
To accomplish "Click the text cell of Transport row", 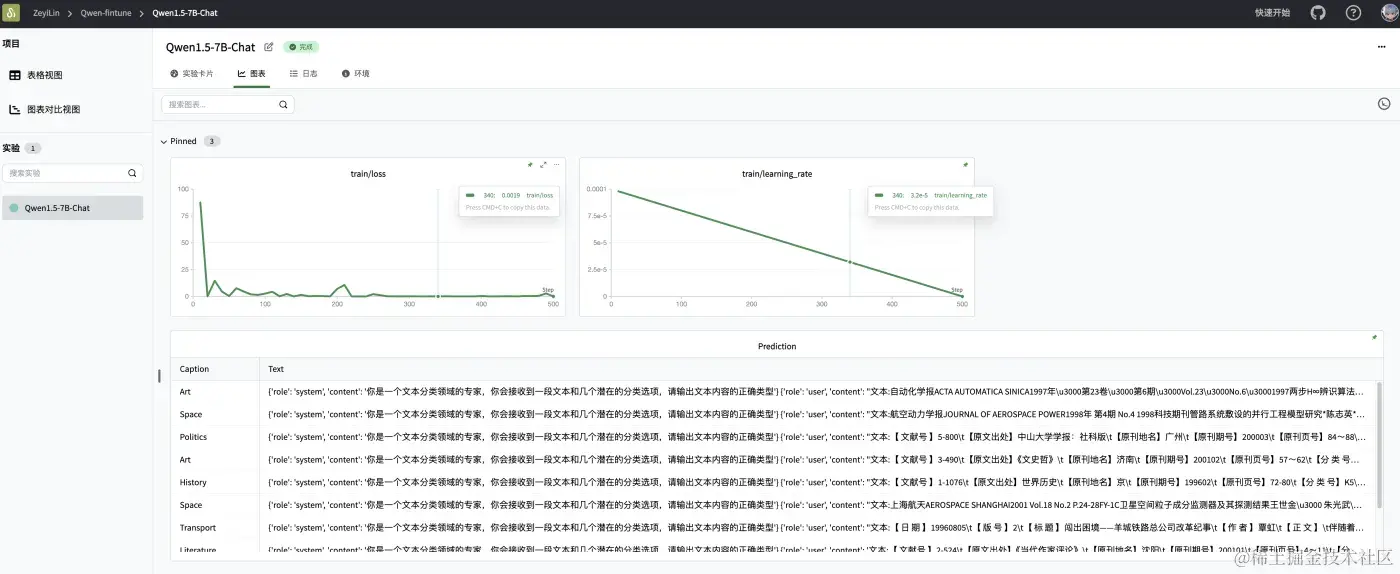I will 816,527.
